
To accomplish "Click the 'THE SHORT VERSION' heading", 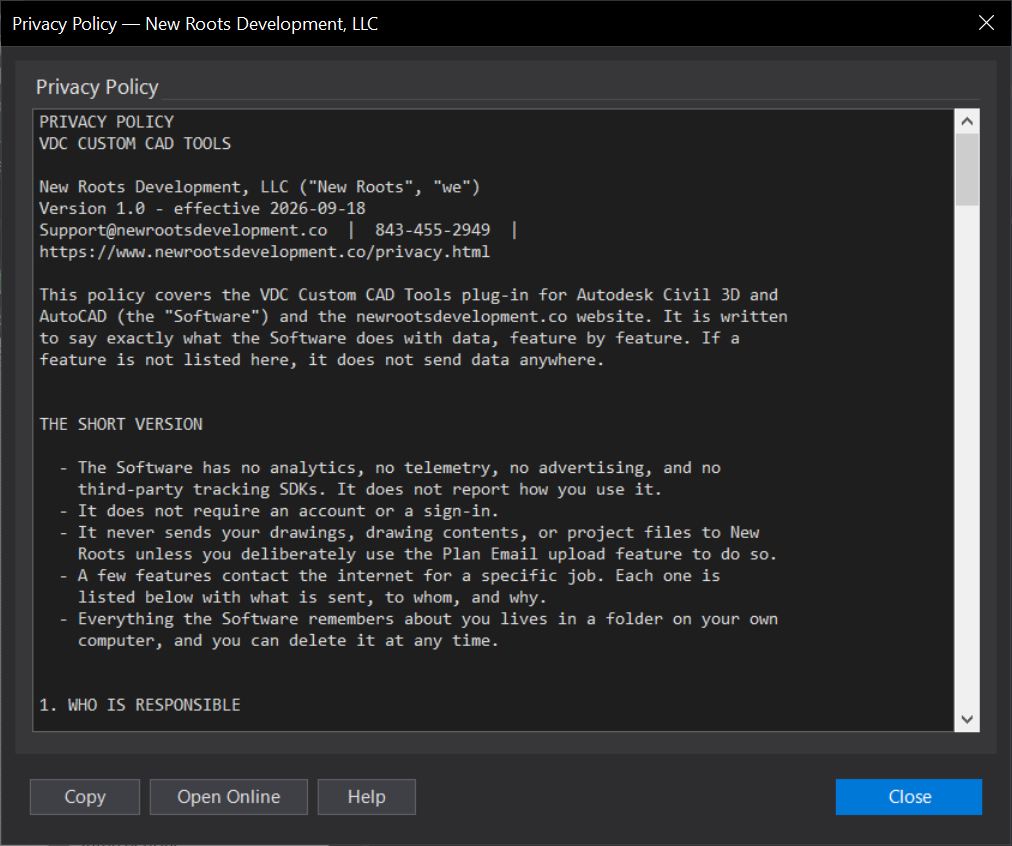I will (121, 424).
